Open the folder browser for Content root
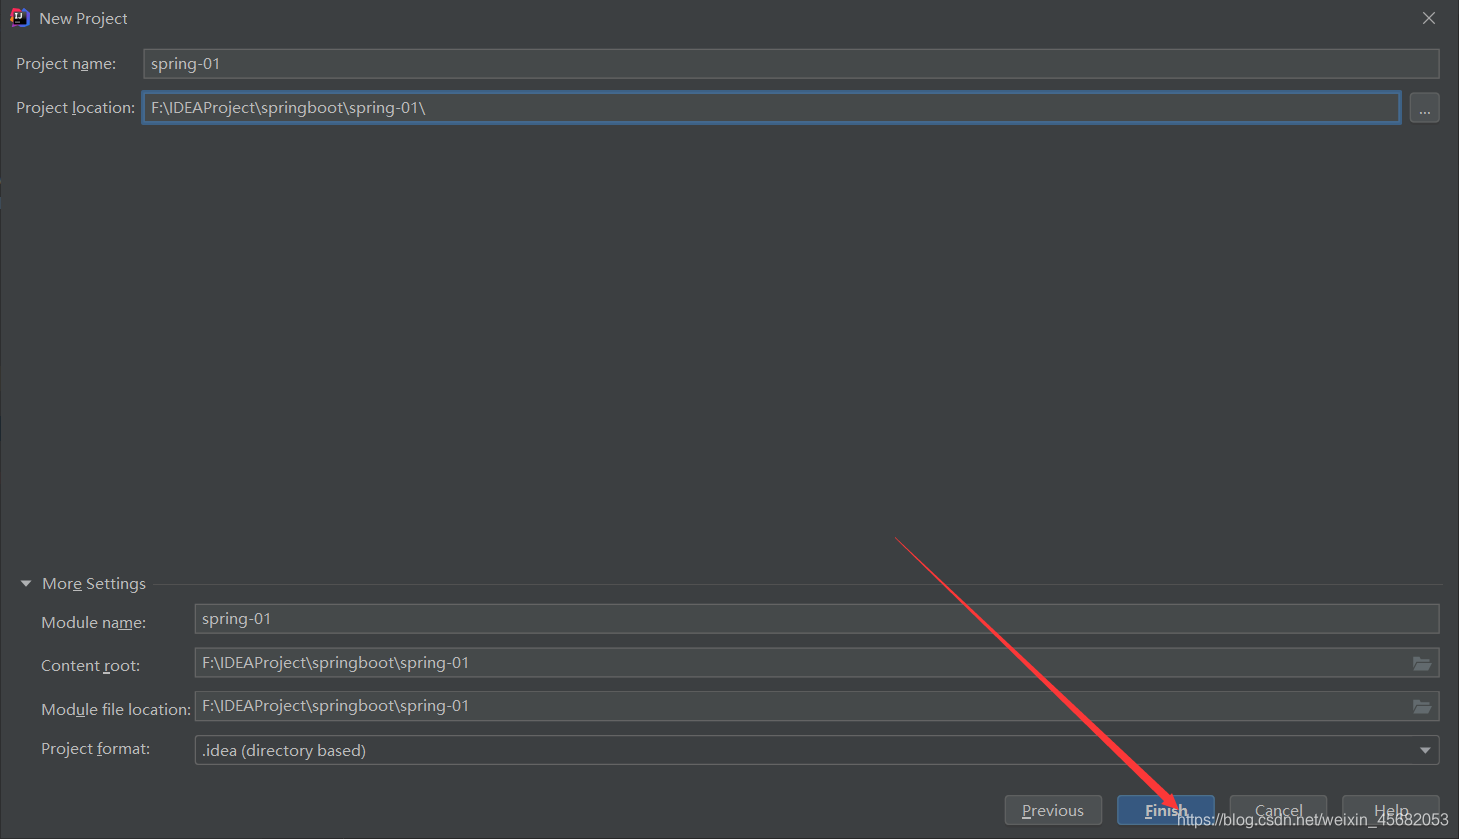Image resolution: width=1459 pixels, height=839 pixels. click(x=1422, y=663)
